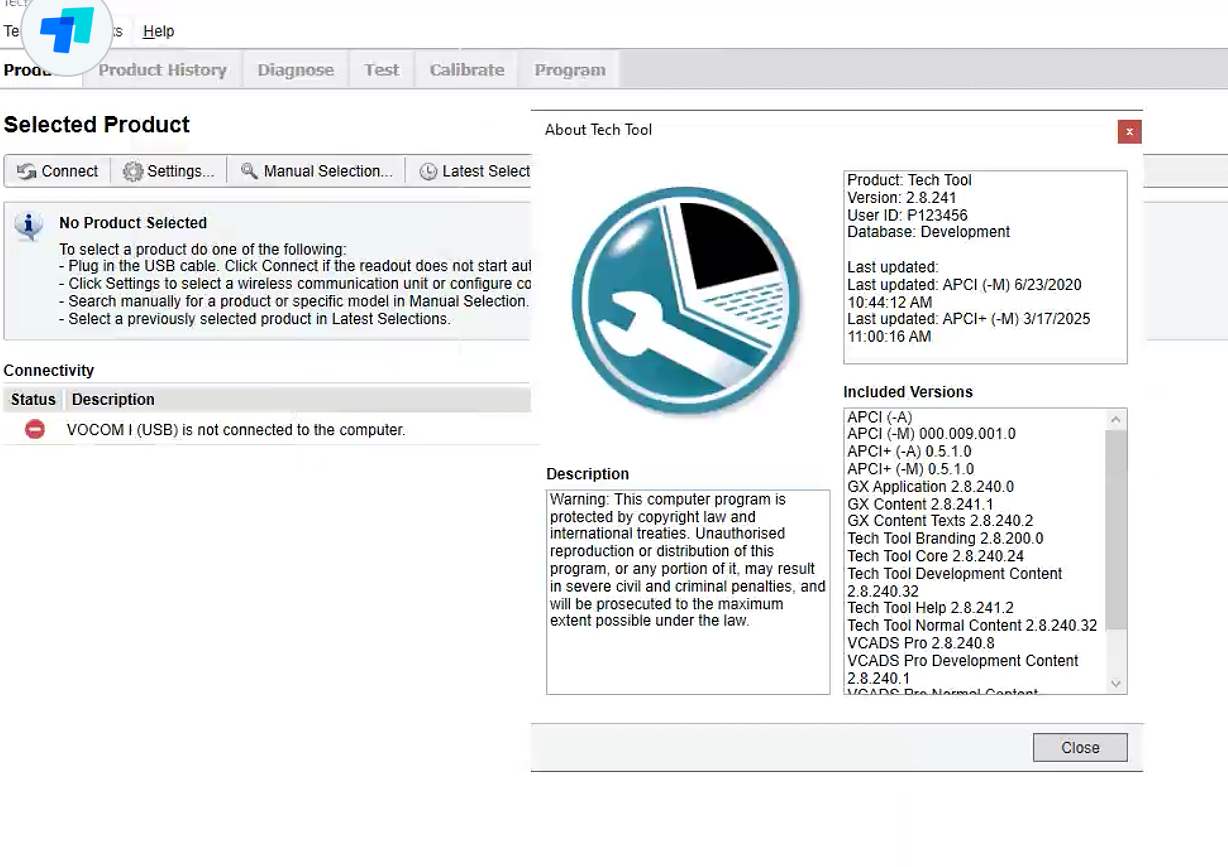
Task: Click the Close button in the About dialog
Action: 1079,747
